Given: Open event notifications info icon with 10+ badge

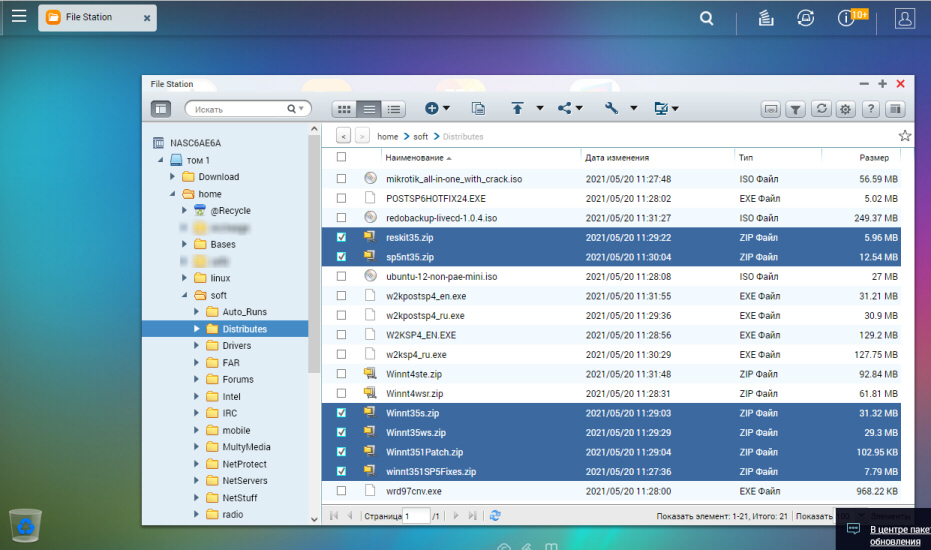Looking at the screenshot, I should 846,18.
